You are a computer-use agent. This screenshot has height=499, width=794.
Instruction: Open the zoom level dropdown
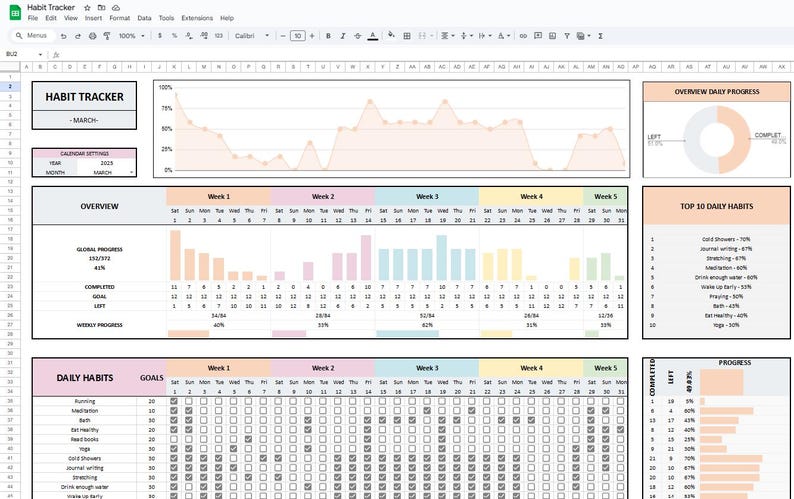(132, 36)
